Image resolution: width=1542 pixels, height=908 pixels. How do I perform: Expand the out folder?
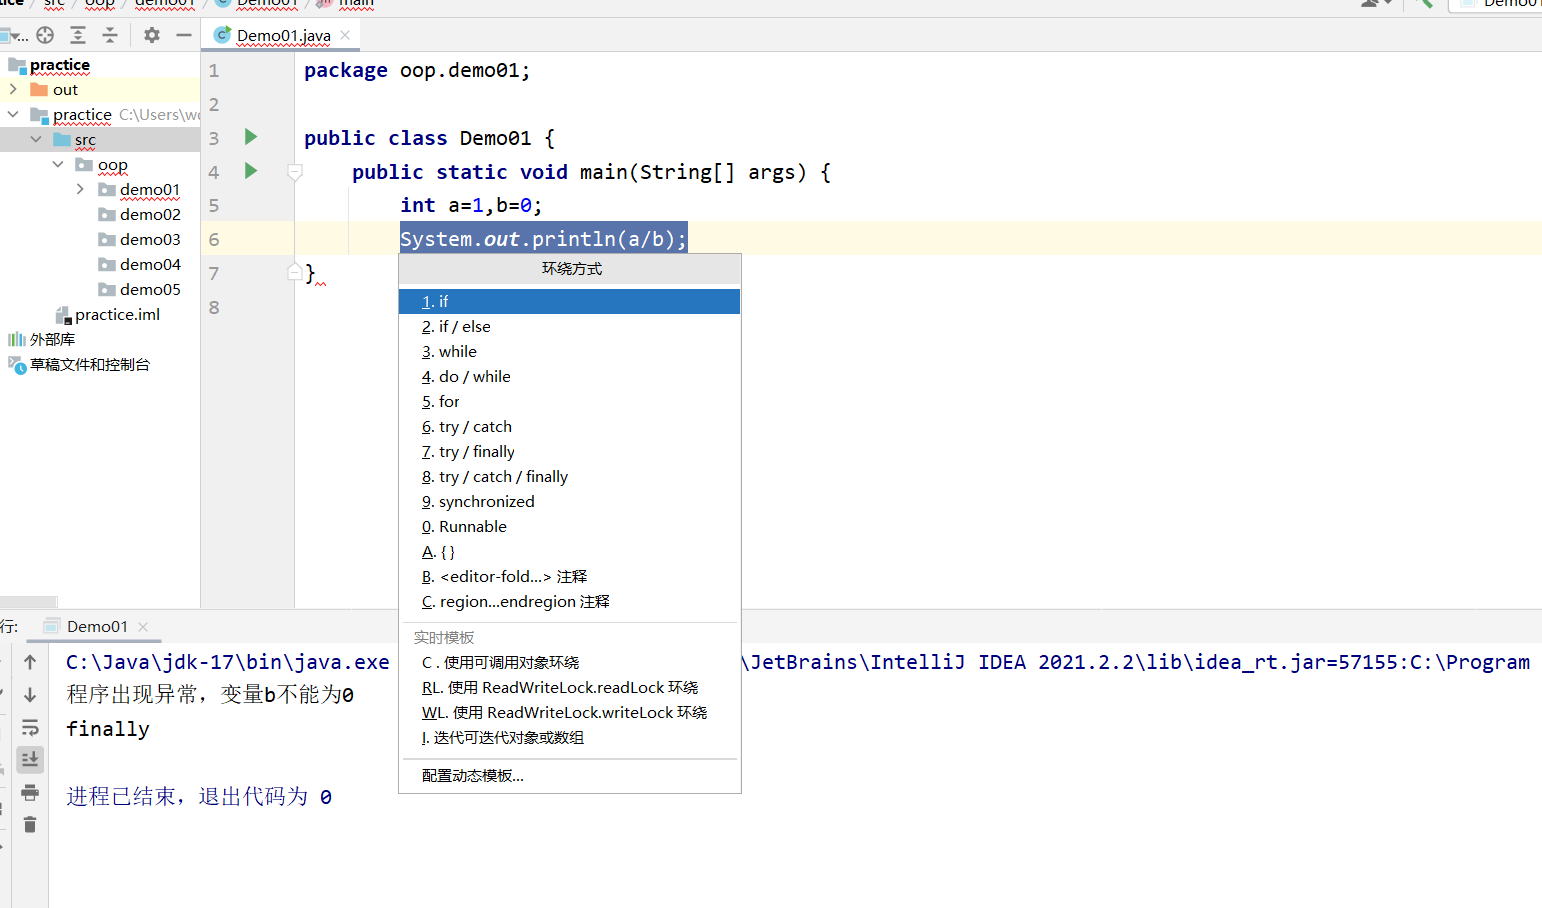(13, 89)
